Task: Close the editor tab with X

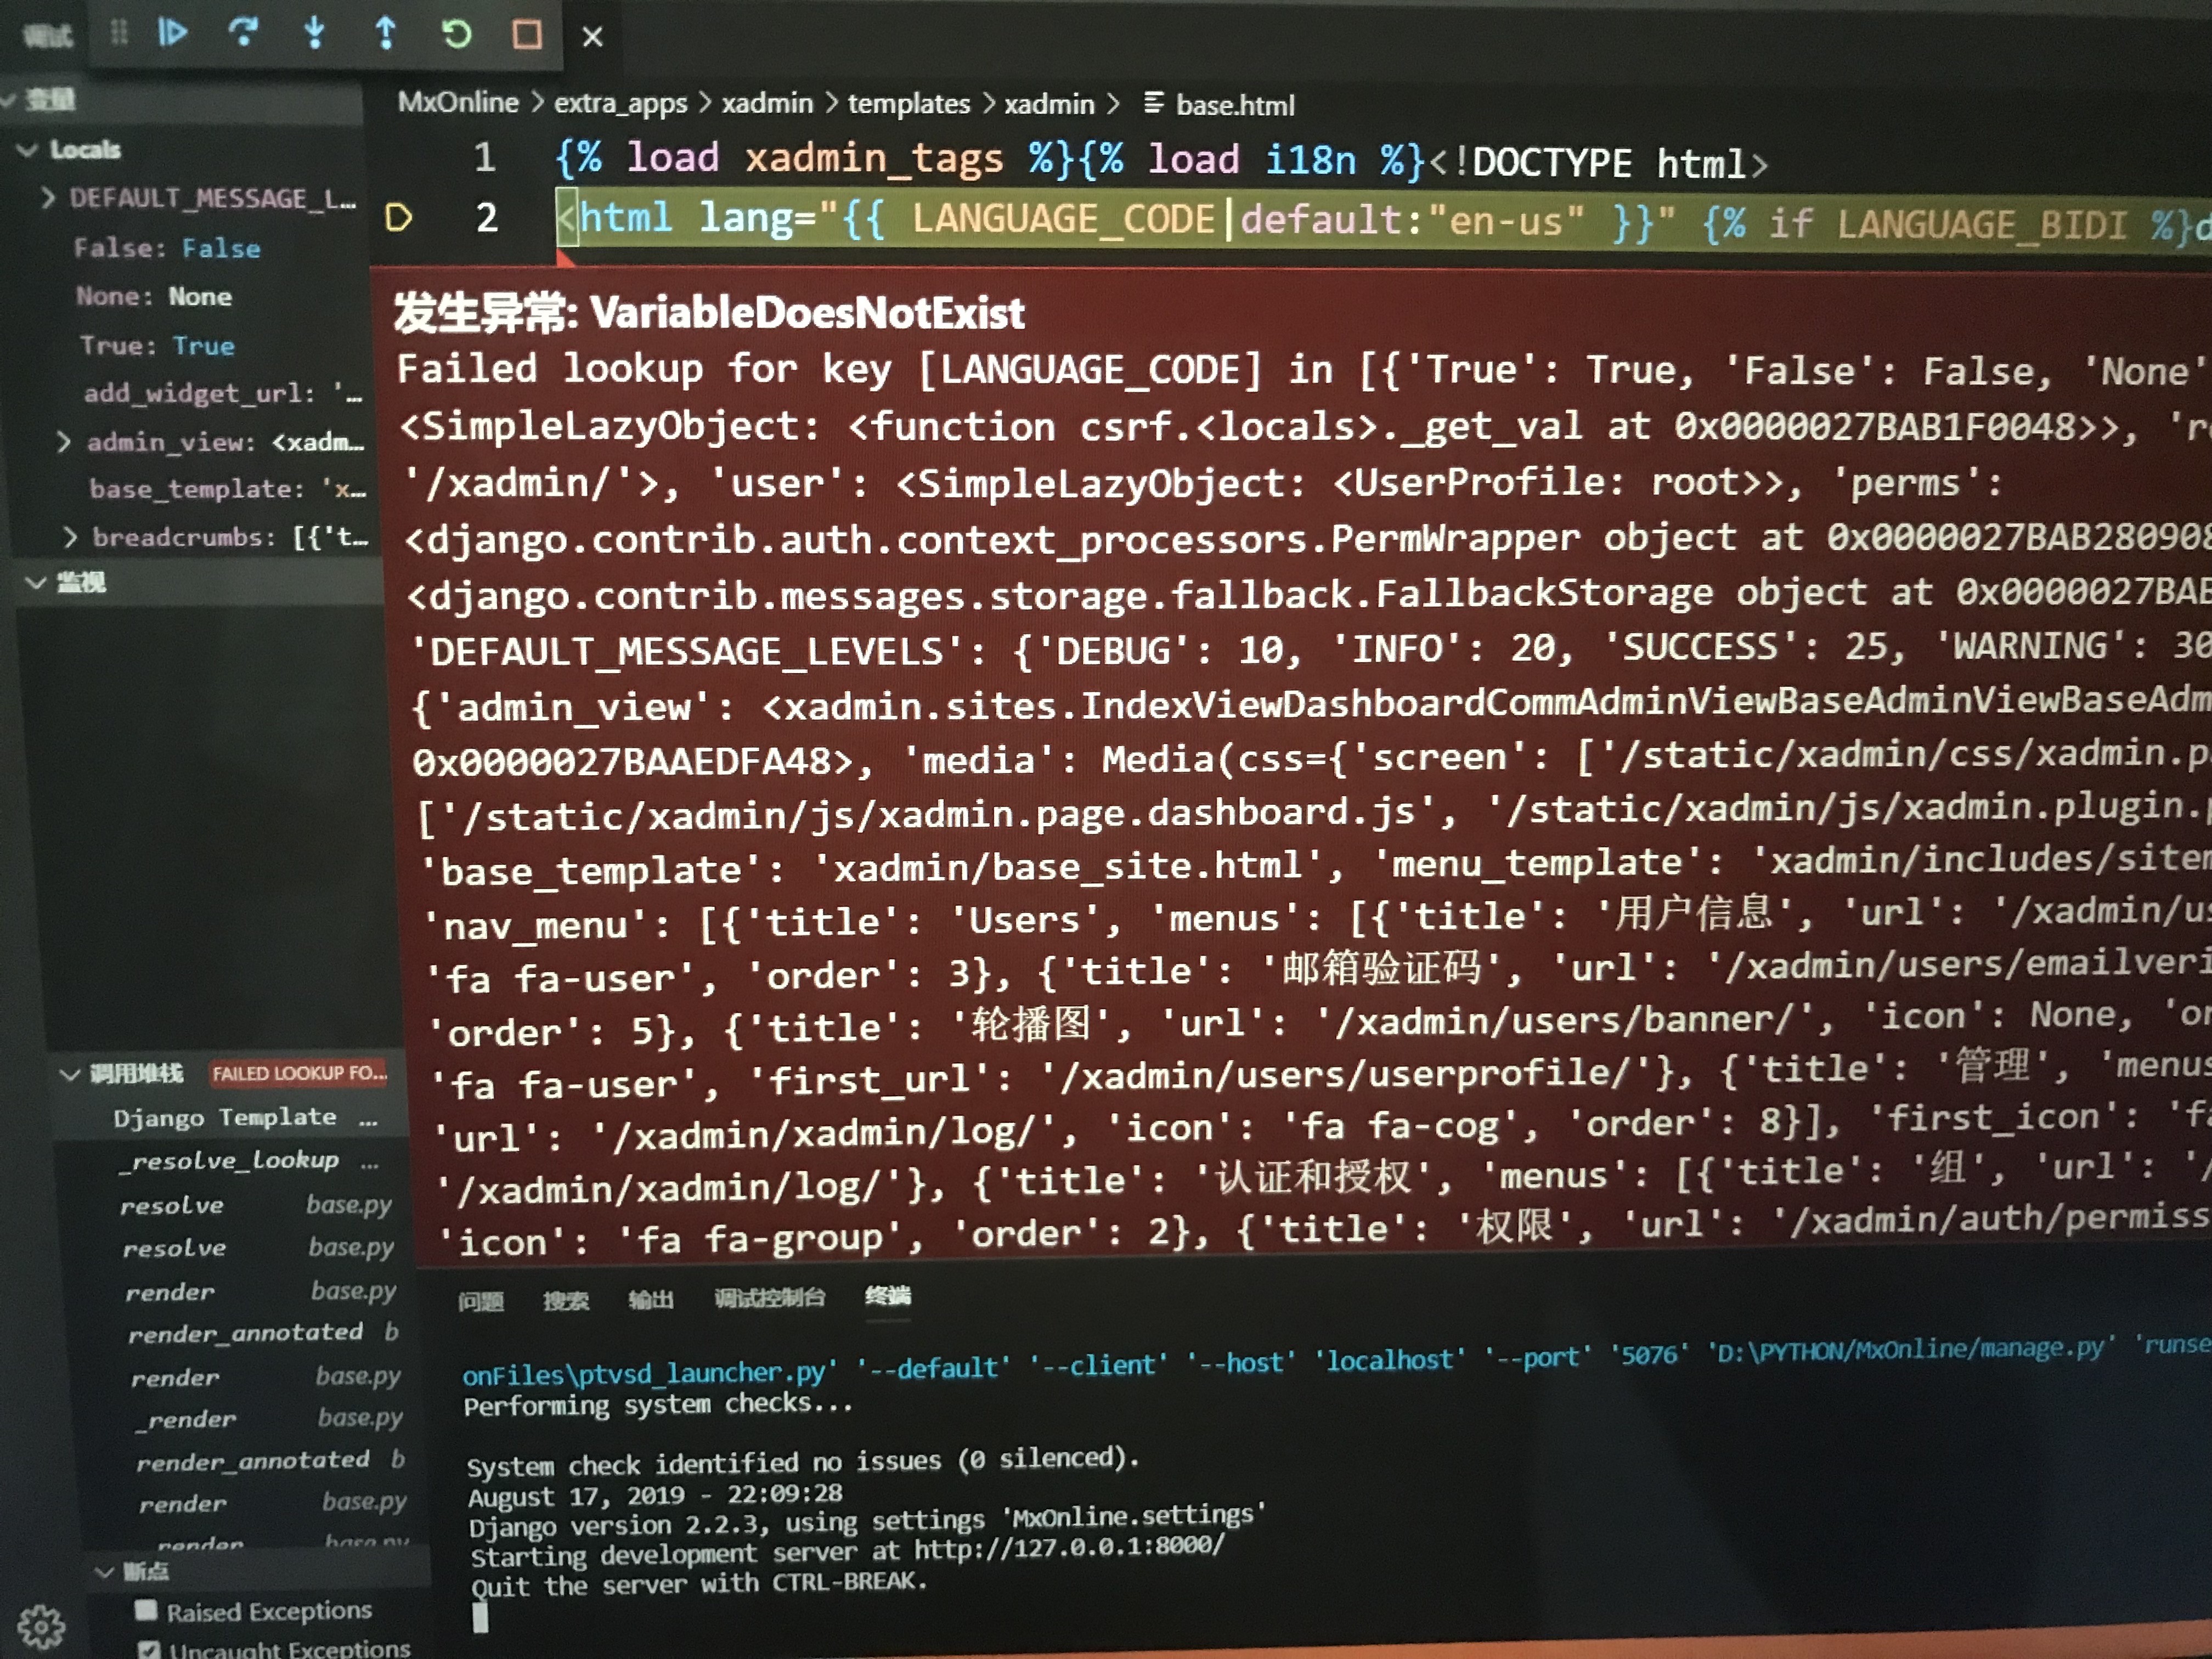Action: tap(592, 37)
